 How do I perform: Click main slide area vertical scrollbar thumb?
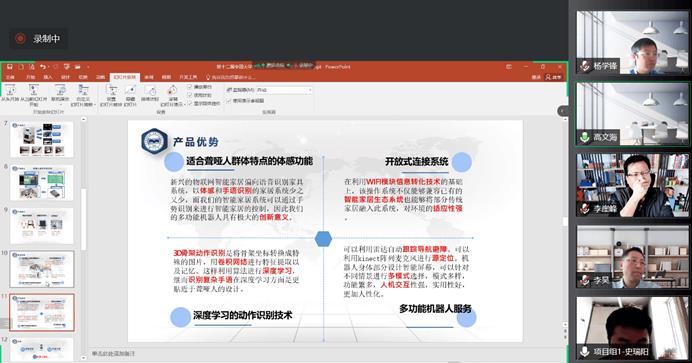(x=564, y=221)
